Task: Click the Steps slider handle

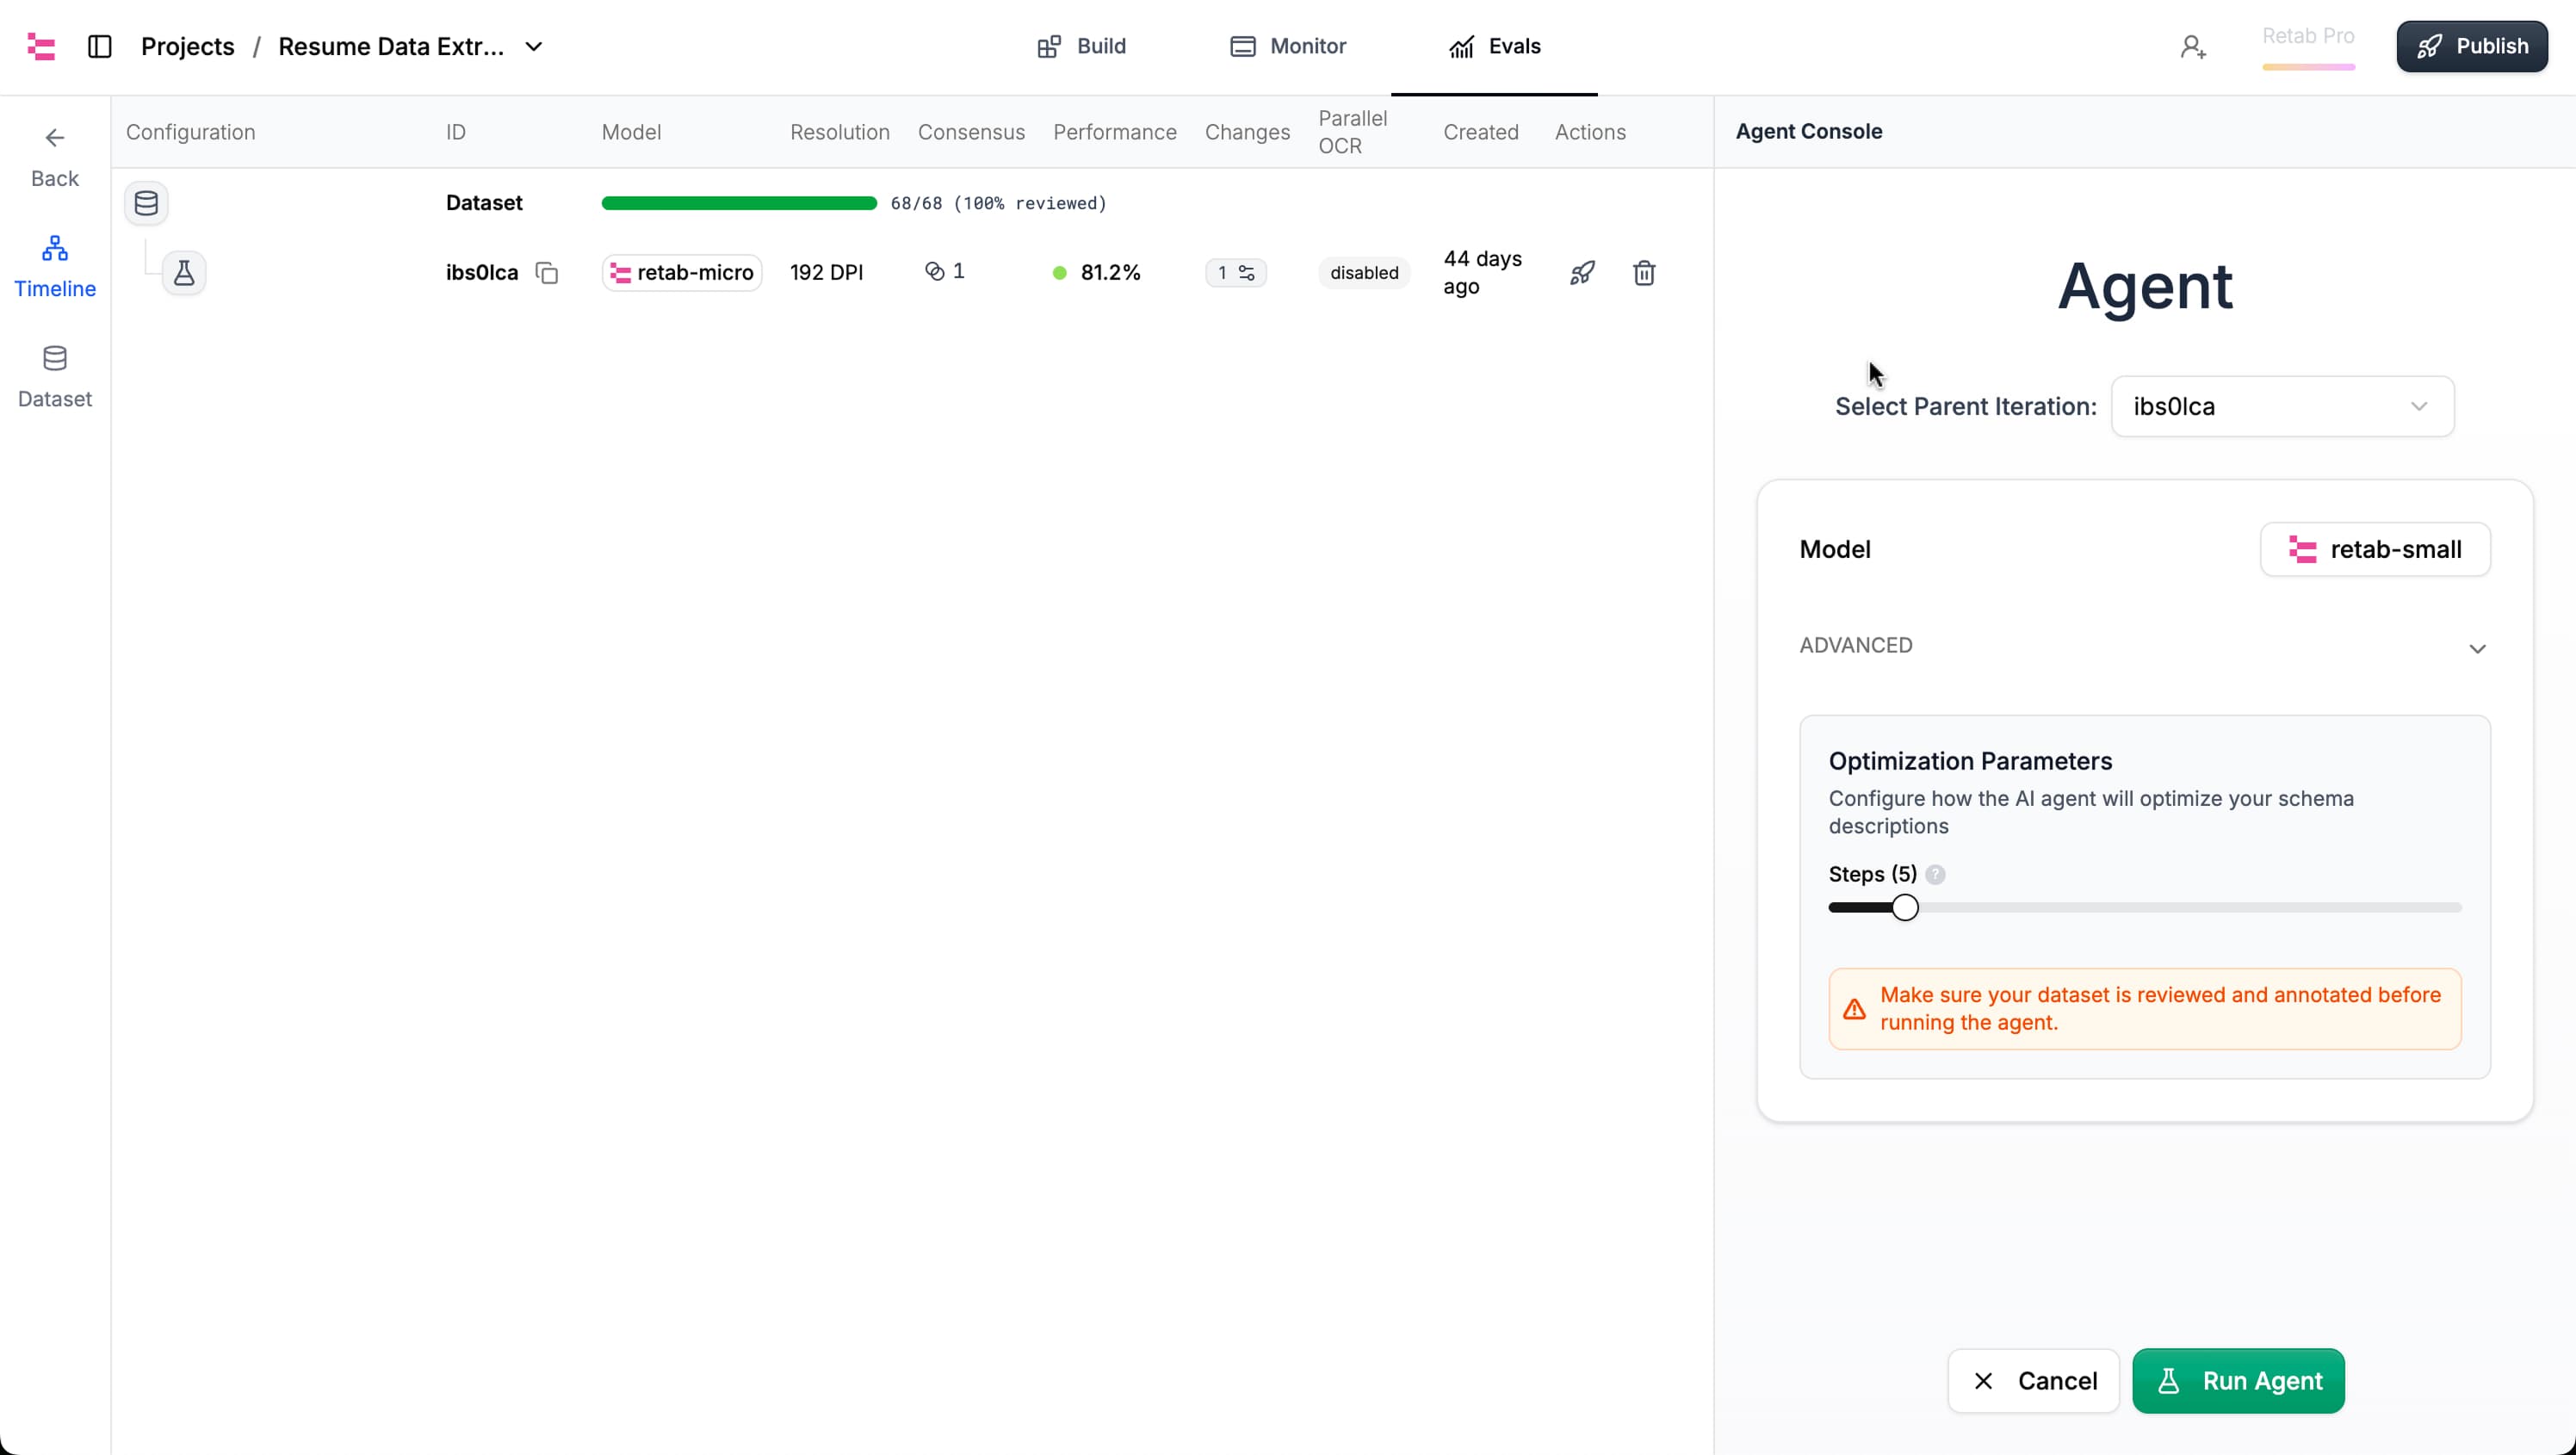Action: [x=1905, y=907]
